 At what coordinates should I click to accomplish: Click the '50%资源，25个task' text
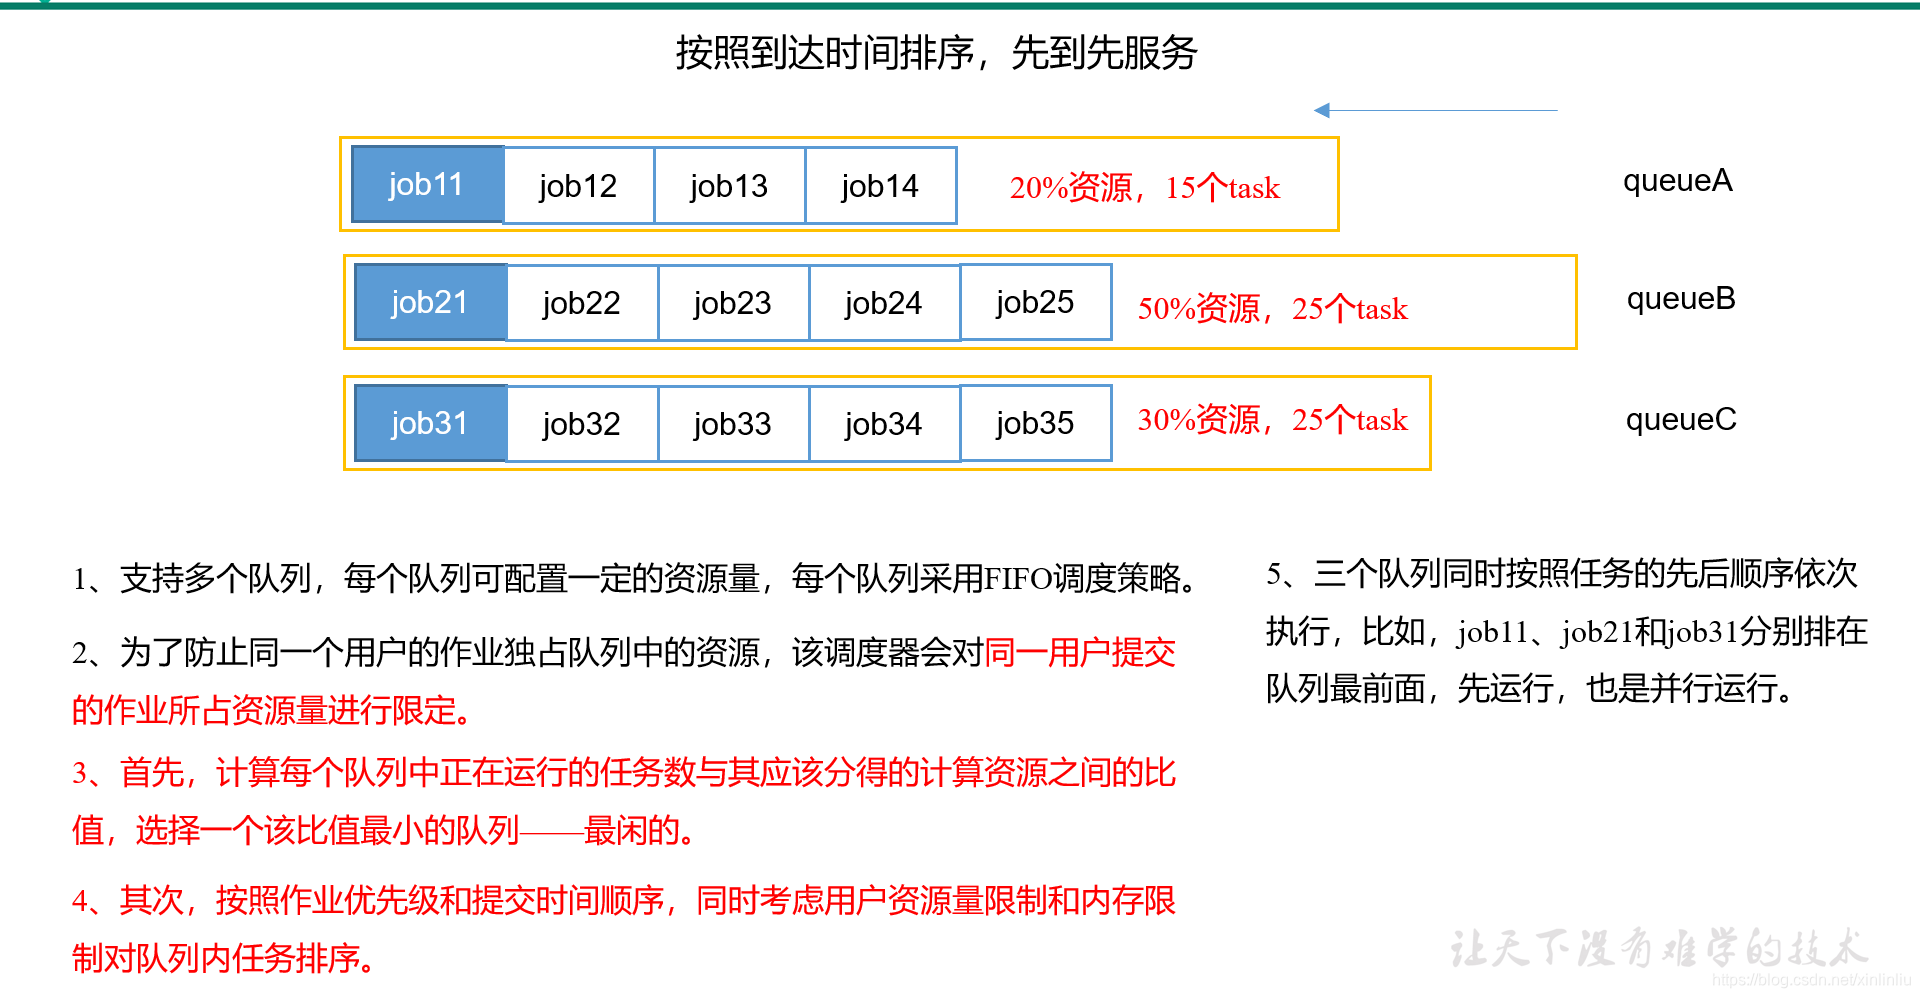[1273, 309]
